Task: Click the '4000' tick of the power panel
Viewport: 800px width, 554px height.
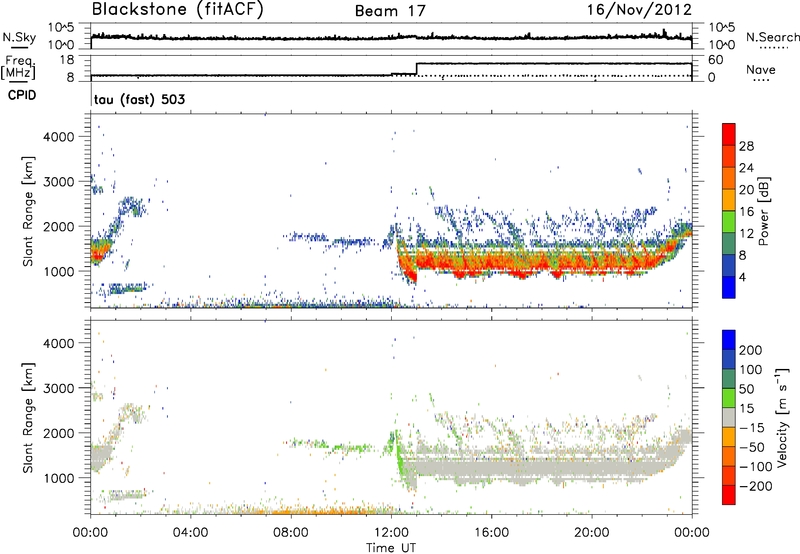Action: (58, 137)
